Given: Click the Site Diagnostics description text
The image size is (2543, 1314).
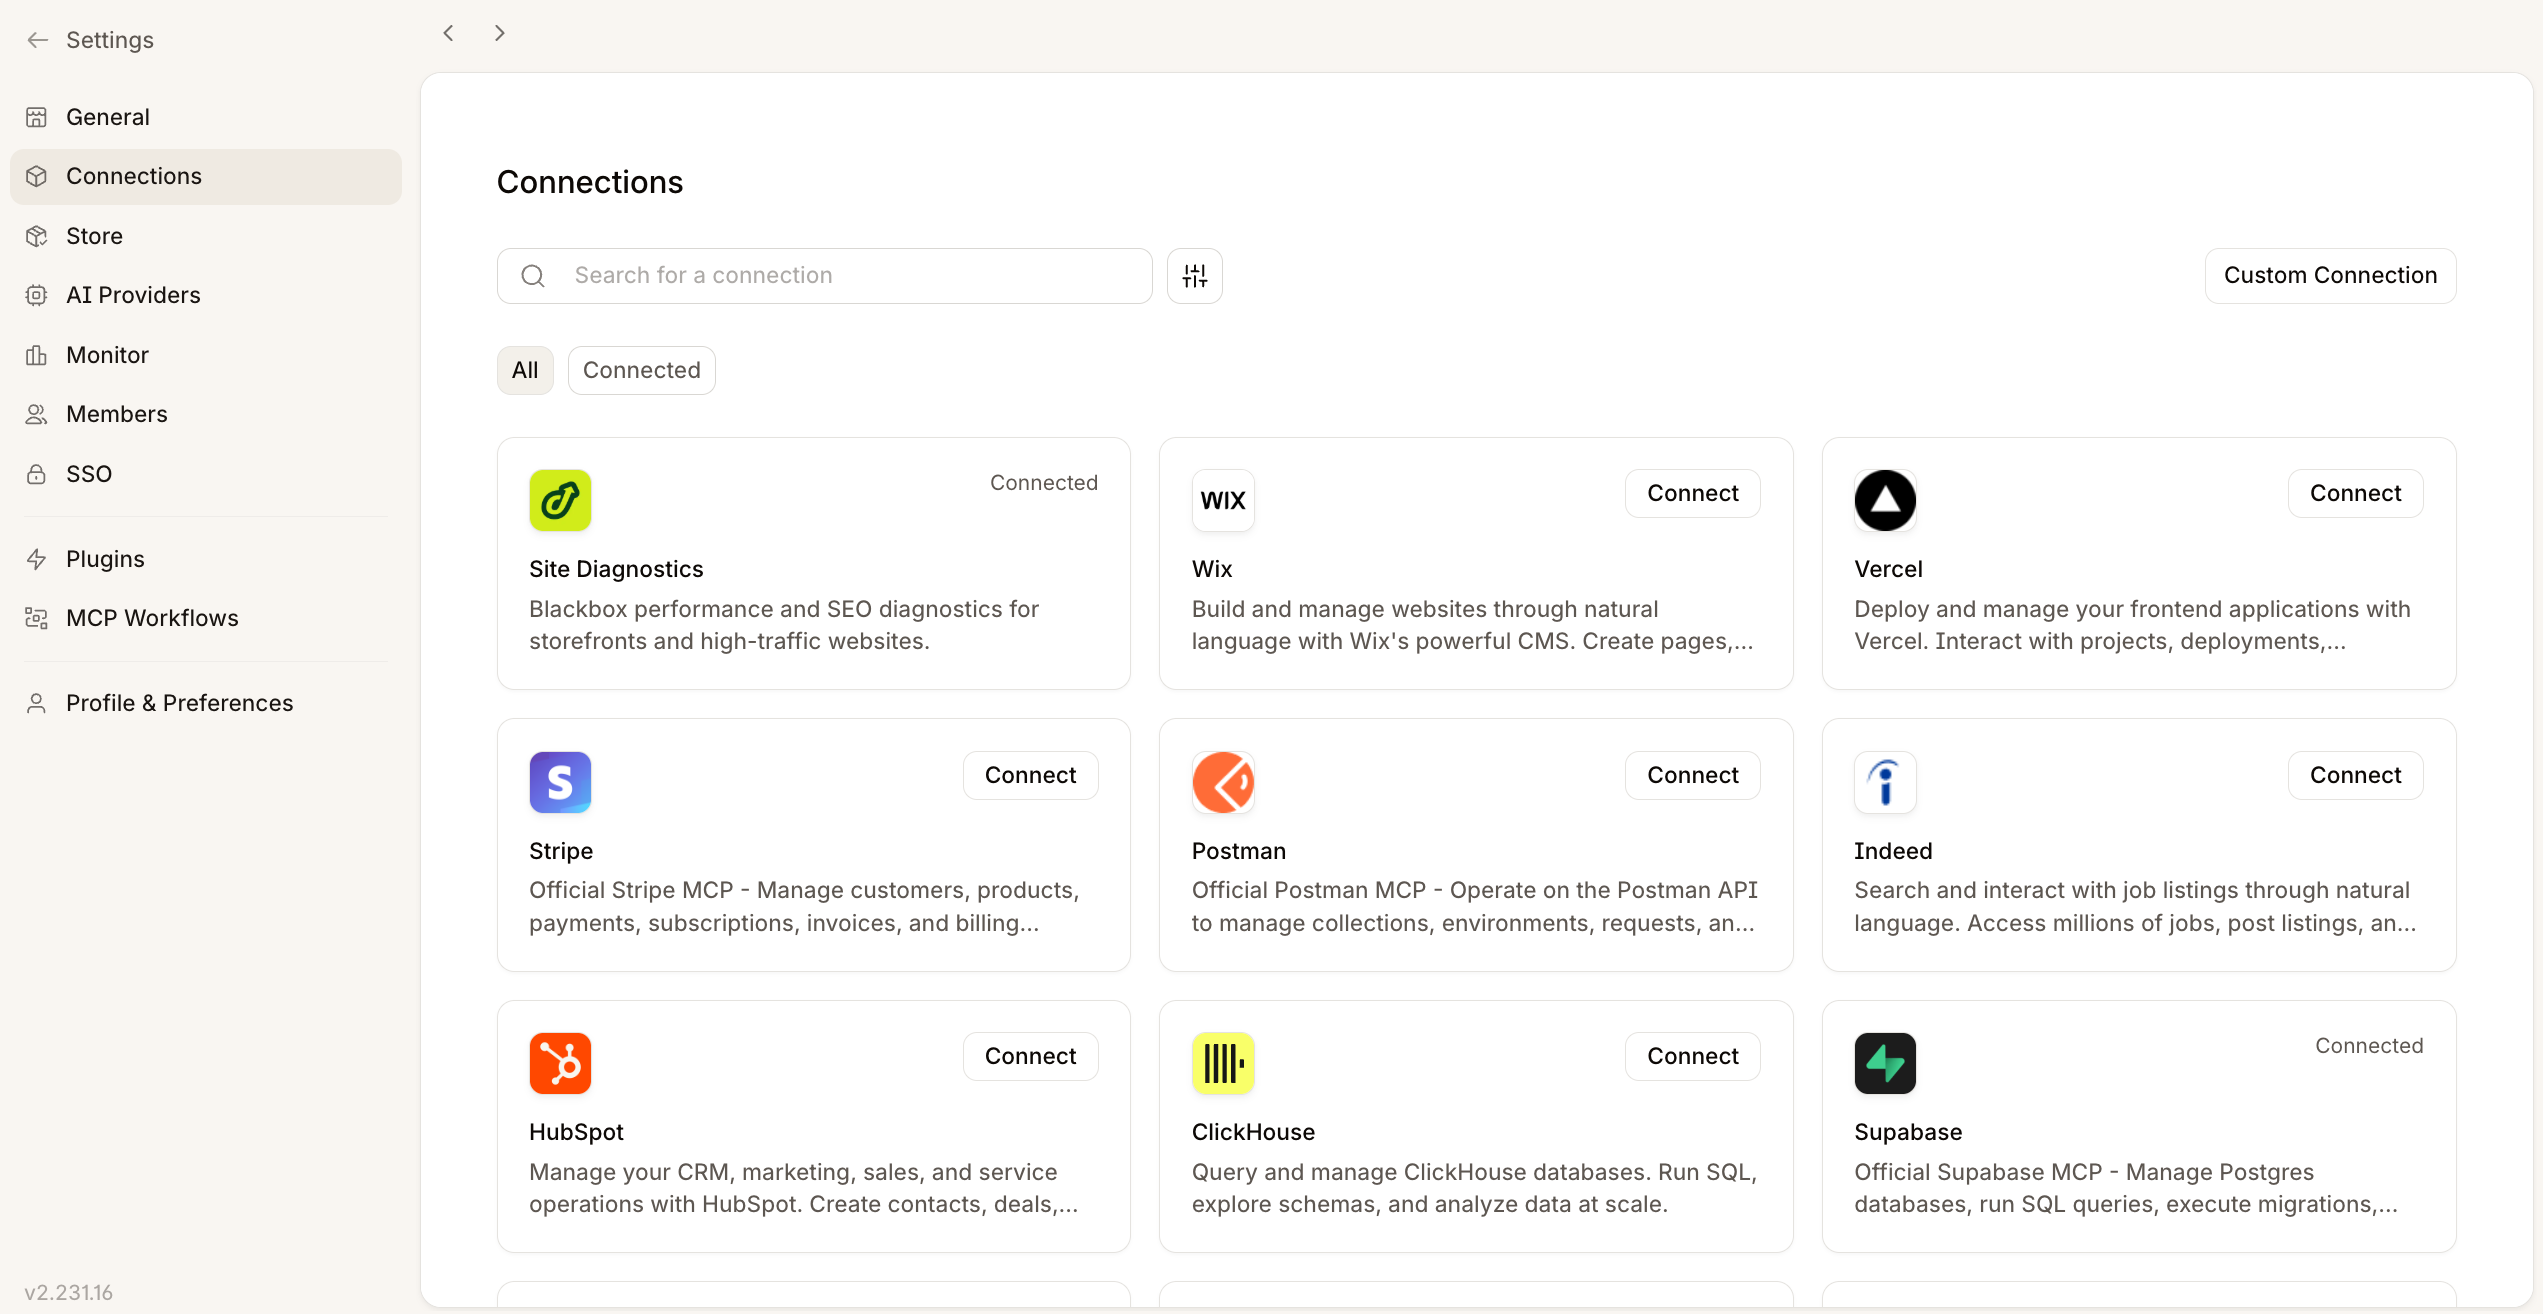Looking at the screenshot, I should (784, 625).
